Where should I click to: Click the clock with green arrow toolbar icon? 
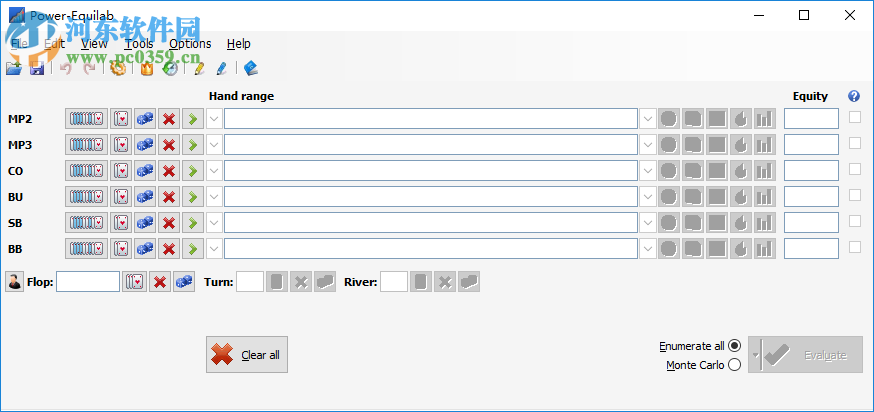pyautogui.click(x=170, y=69)
